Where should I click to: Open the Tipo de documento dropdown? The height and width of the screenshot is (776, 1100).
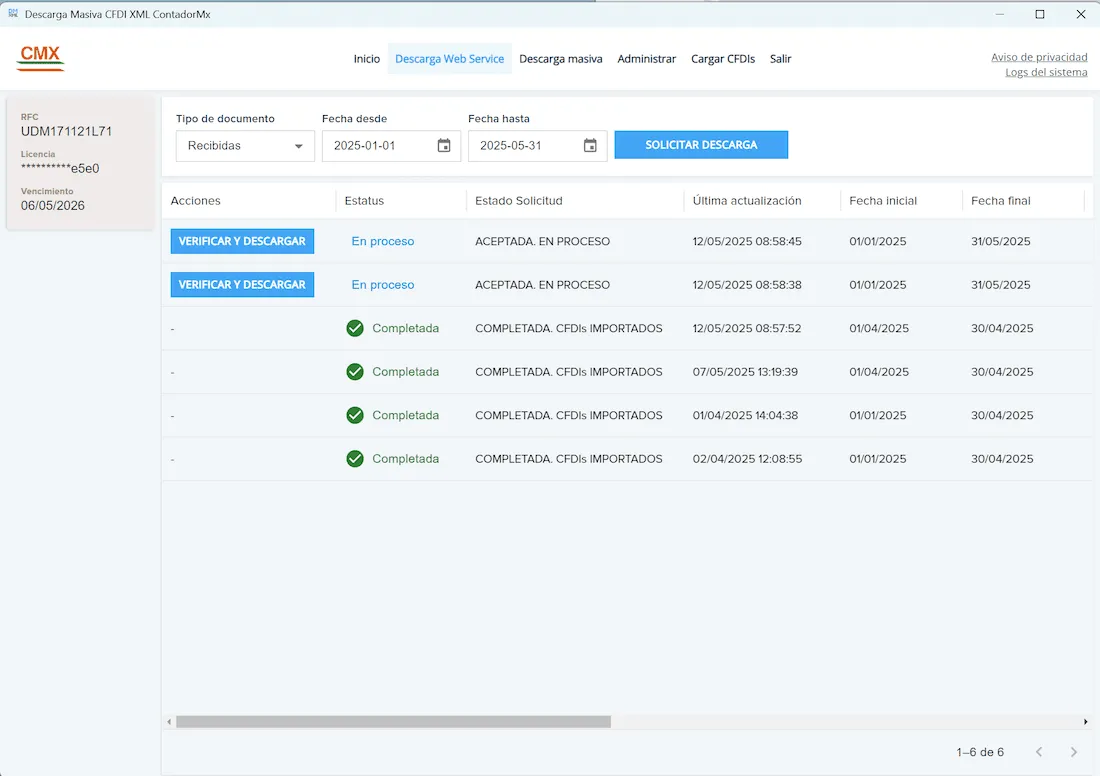click(x=244, y=145)
